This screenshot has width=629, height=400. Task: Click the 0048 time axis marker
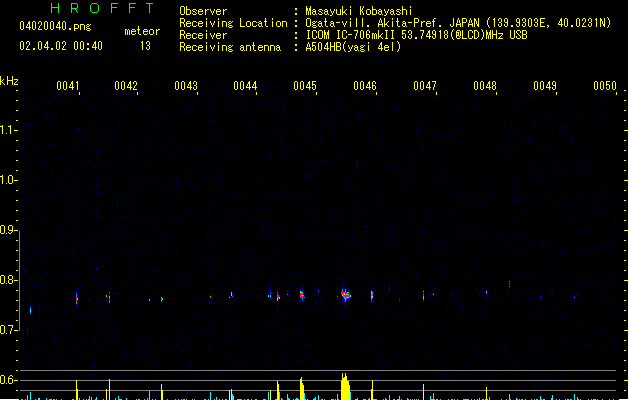tap(485, 86)
